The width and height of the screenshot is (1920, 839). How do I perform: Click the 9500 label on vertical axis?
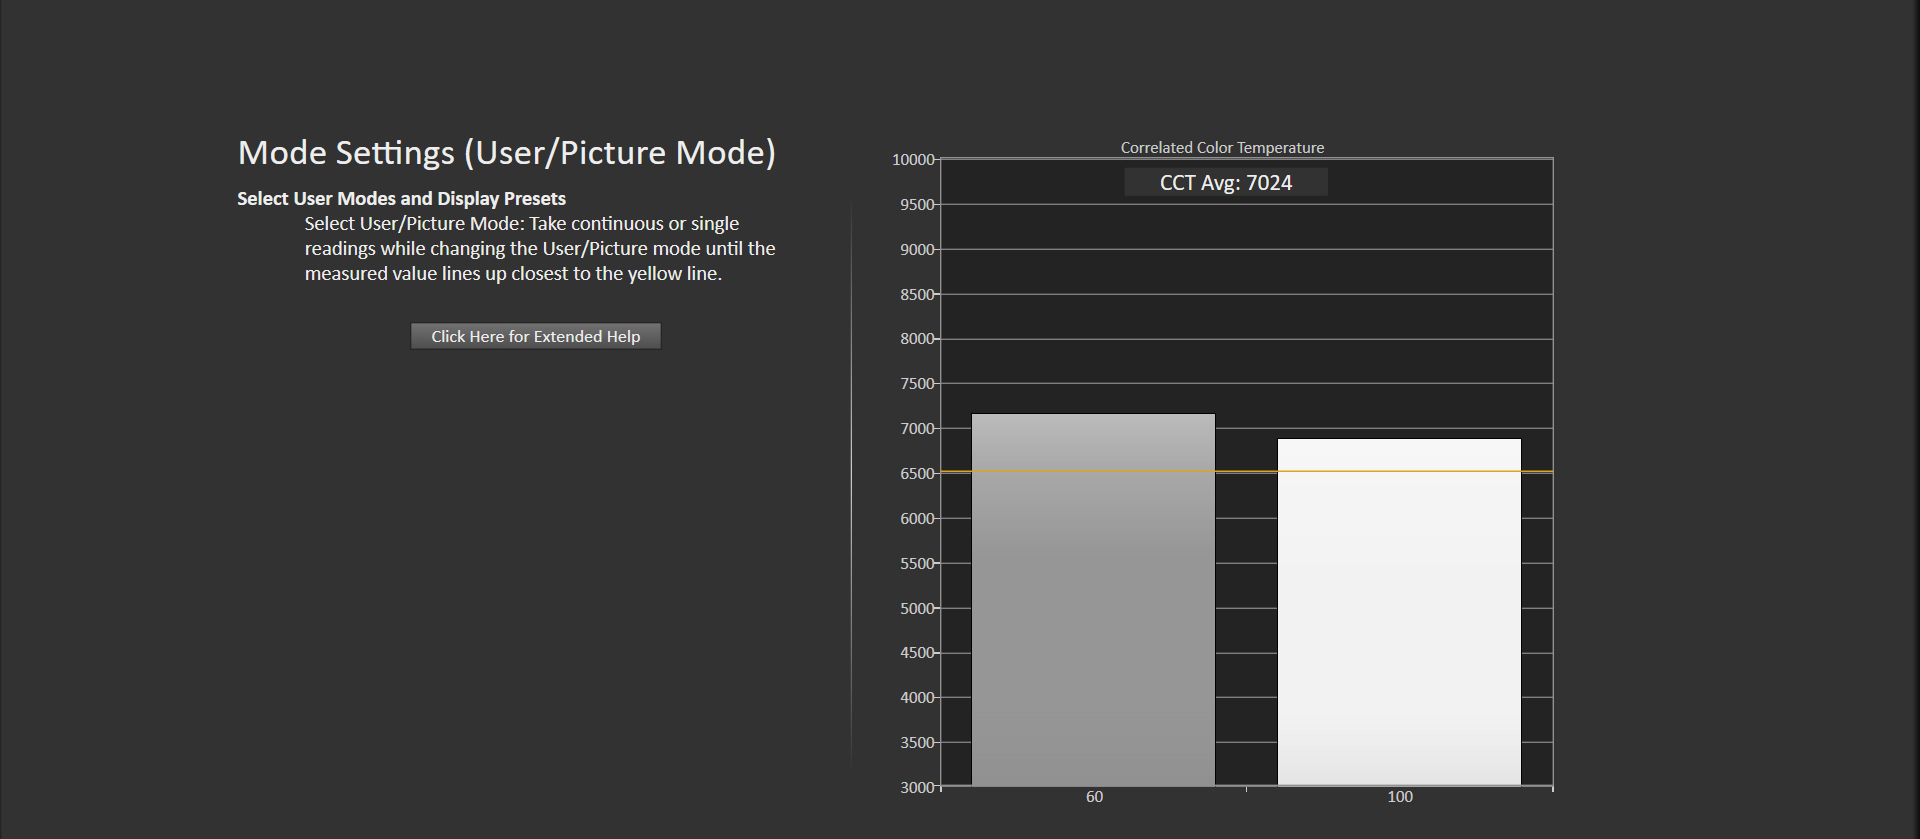click(x=916, y=205)
